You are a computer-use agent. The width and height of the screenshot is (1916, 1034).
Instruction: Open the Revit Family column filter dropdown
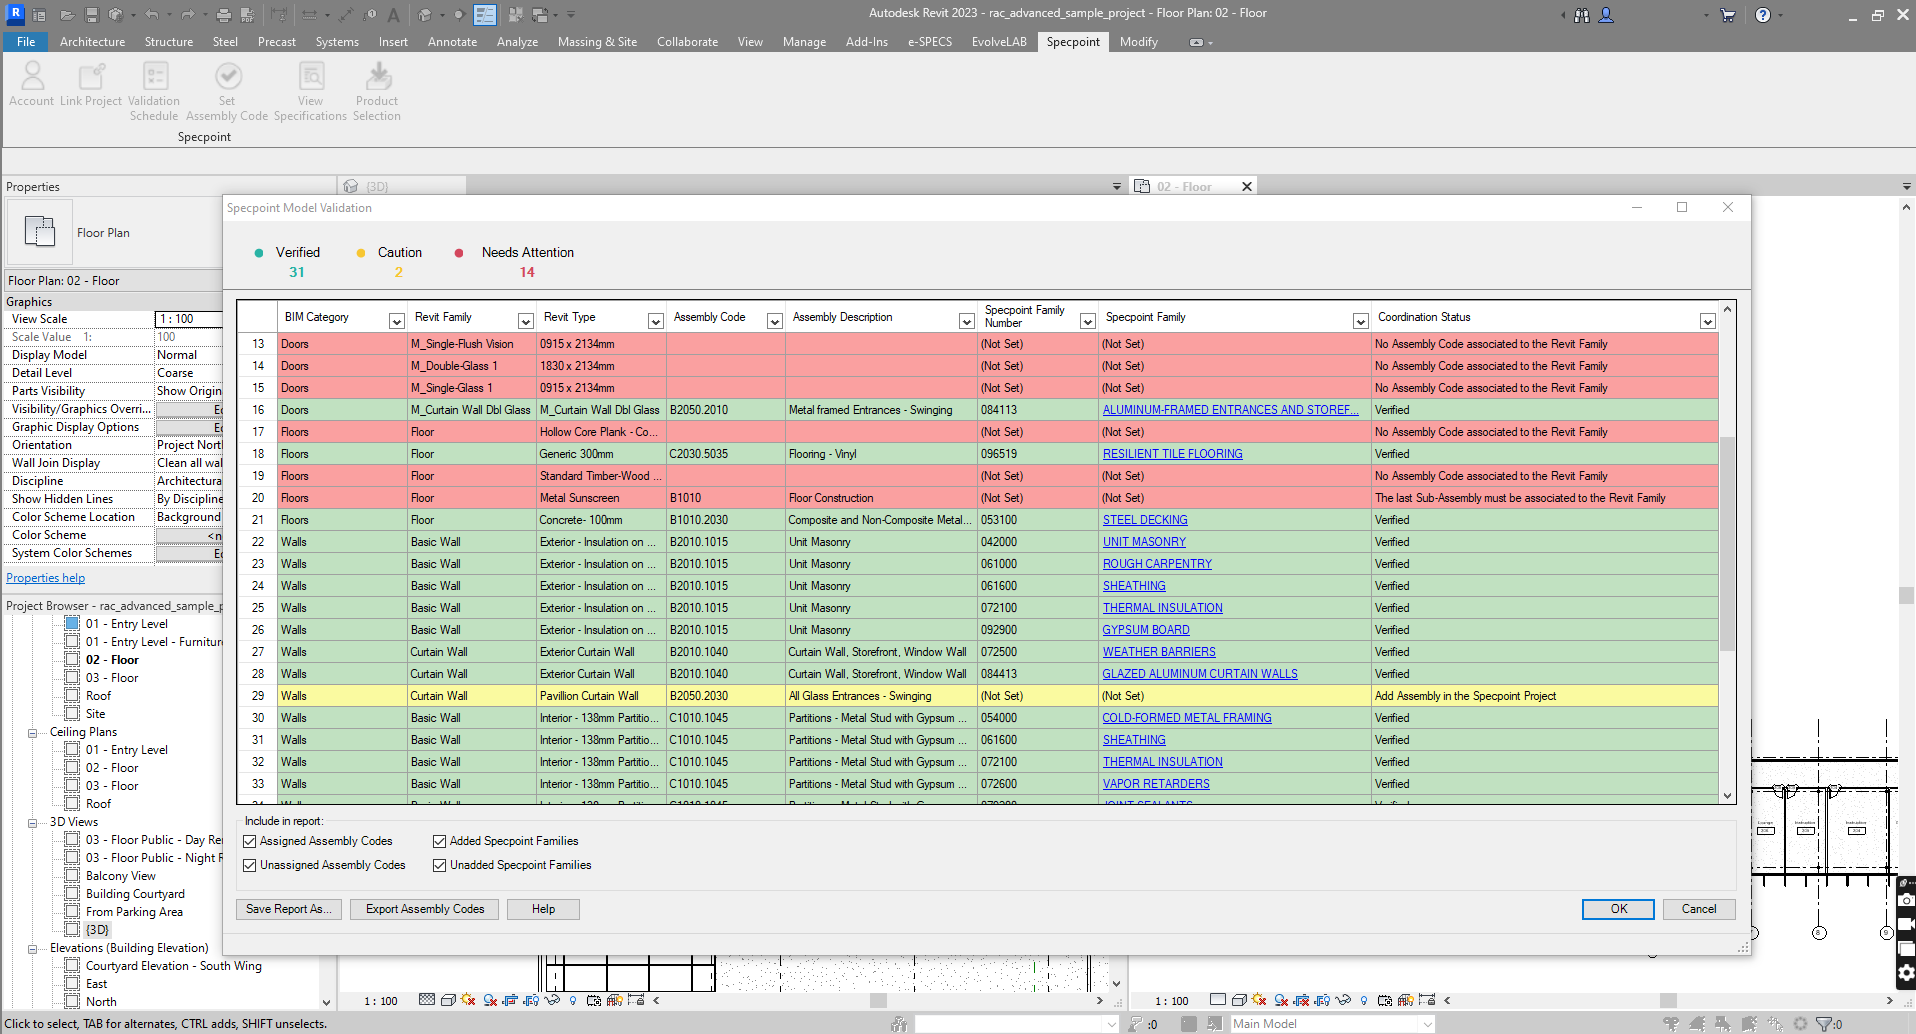click(x=525, y=321)
